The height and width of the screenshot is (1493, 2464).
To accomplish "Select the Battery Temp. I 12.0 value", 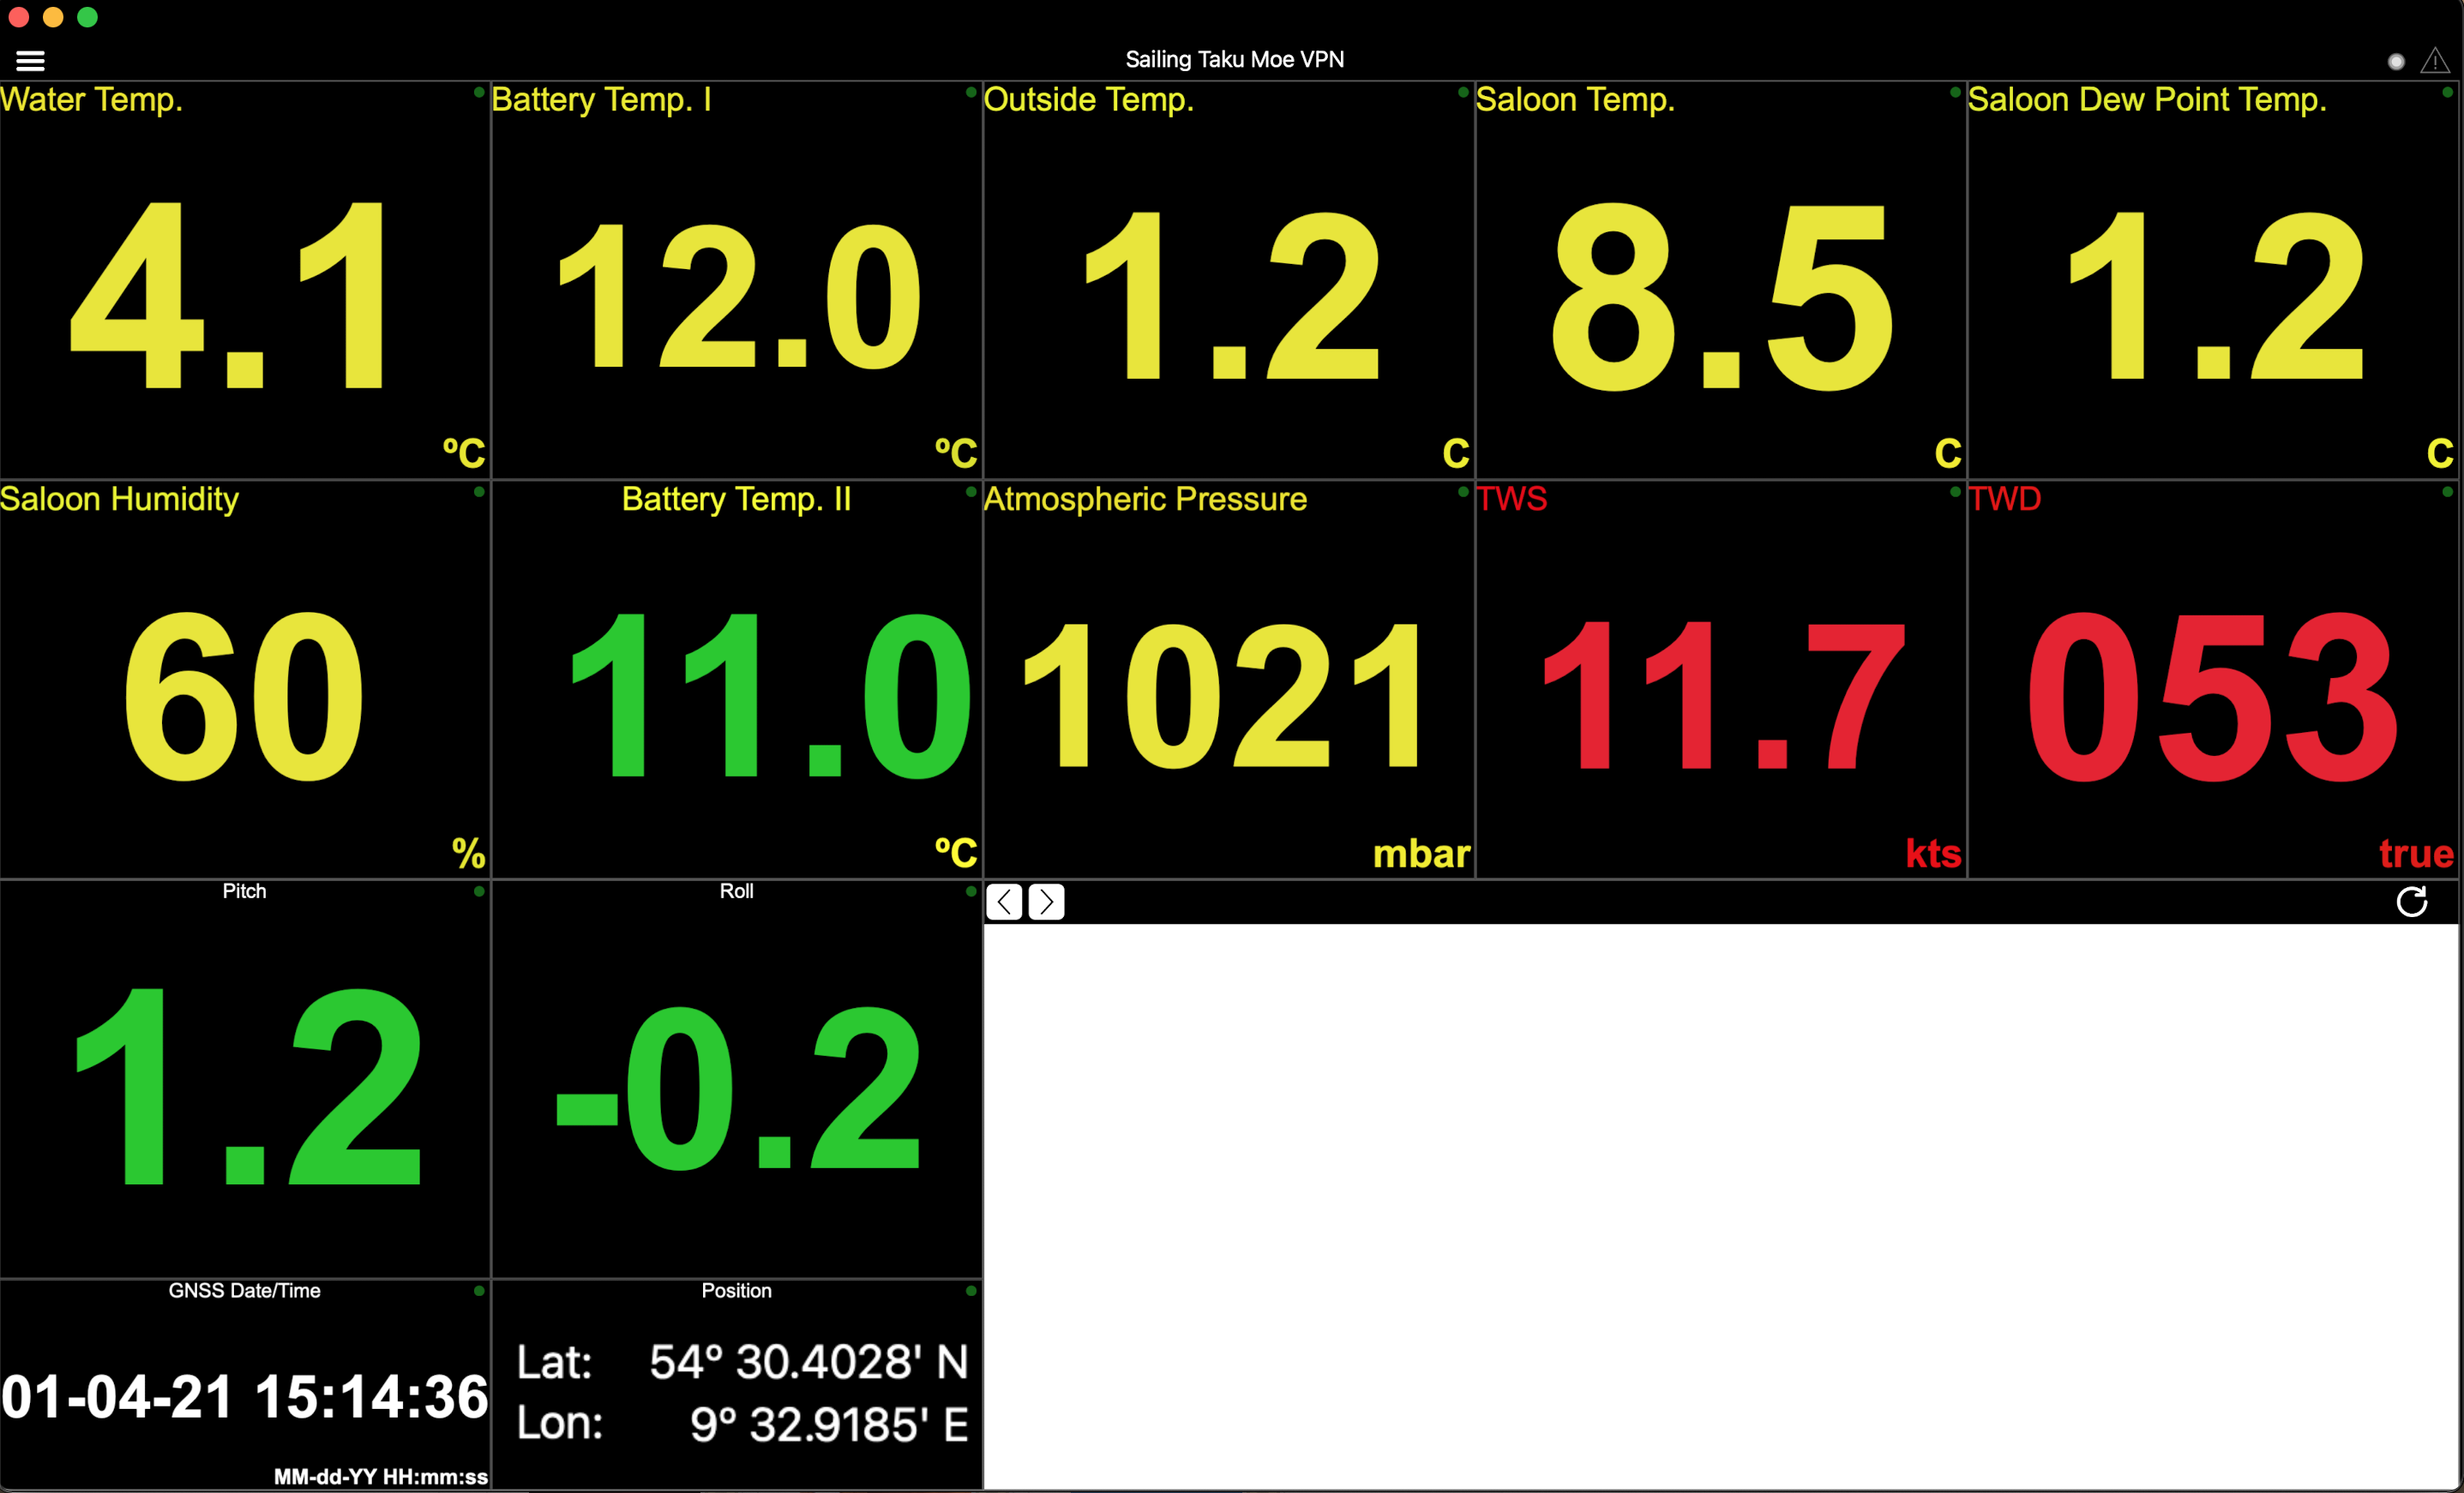I will pyautogui.click(x=739, y=296).
